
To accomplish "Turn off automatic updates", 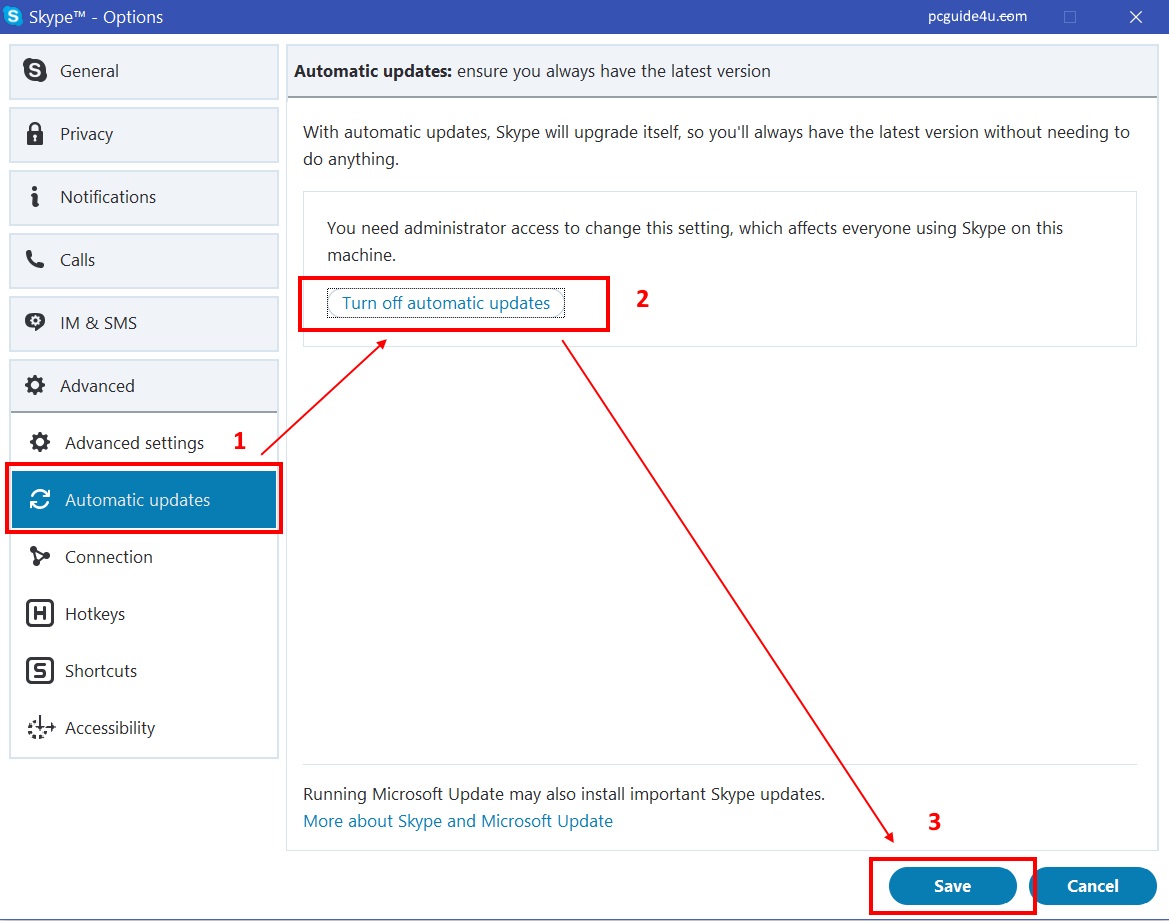I will click(446, 303).
